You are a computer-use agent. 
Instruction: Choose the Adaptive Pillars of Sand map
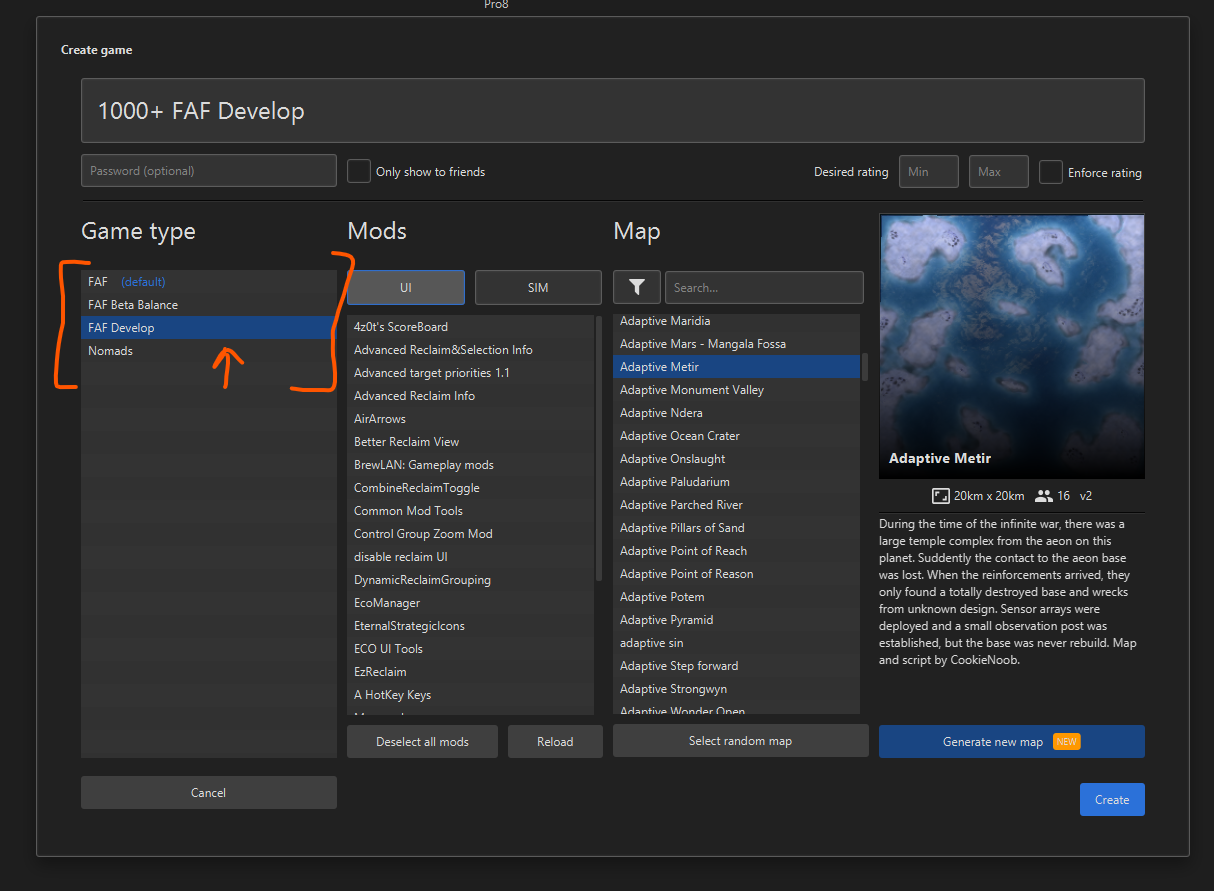pyautogui.click(x=737, y=528)
